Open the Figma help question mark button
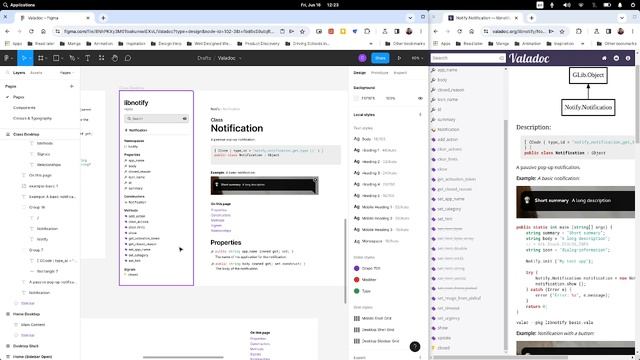 [415, 347]
